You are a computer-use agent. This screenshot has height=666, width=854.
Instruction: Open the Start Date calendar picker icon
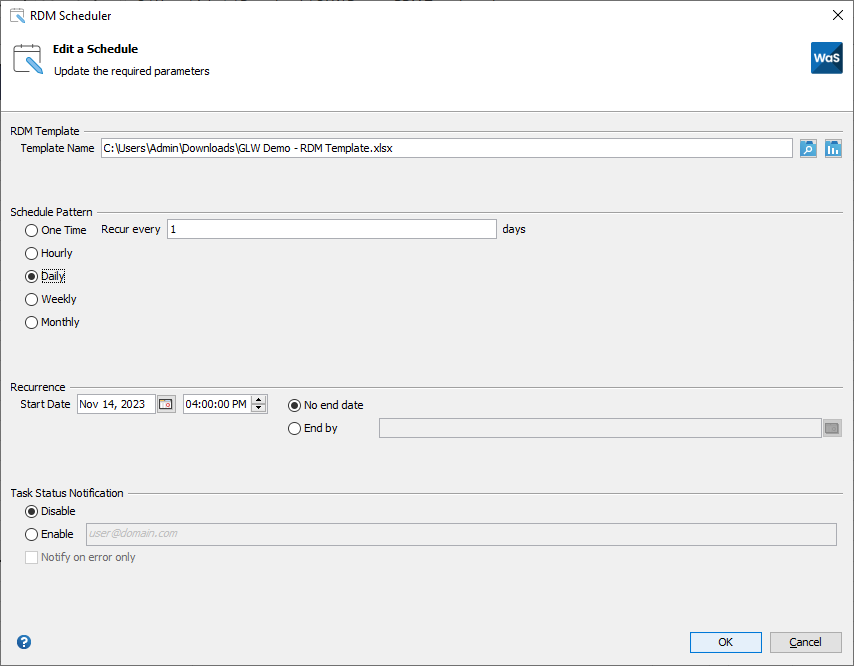click(165, 403)
